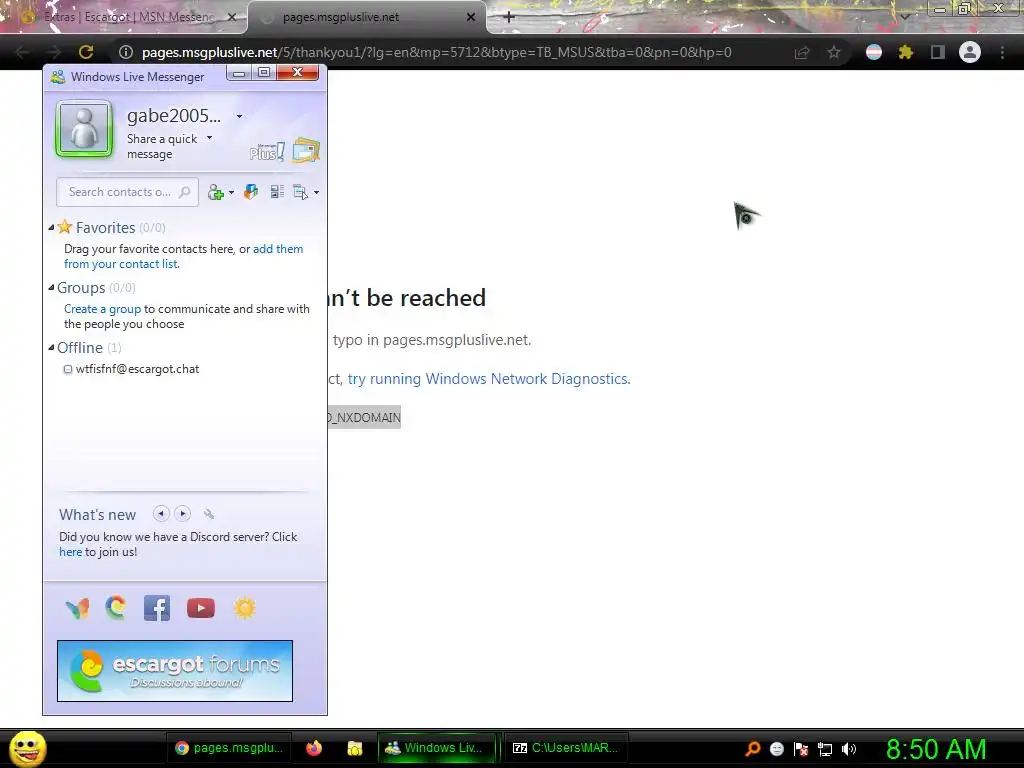The image size is (1024, 768).
Task: Collapse the Groups section
Action: coord(51,287)
